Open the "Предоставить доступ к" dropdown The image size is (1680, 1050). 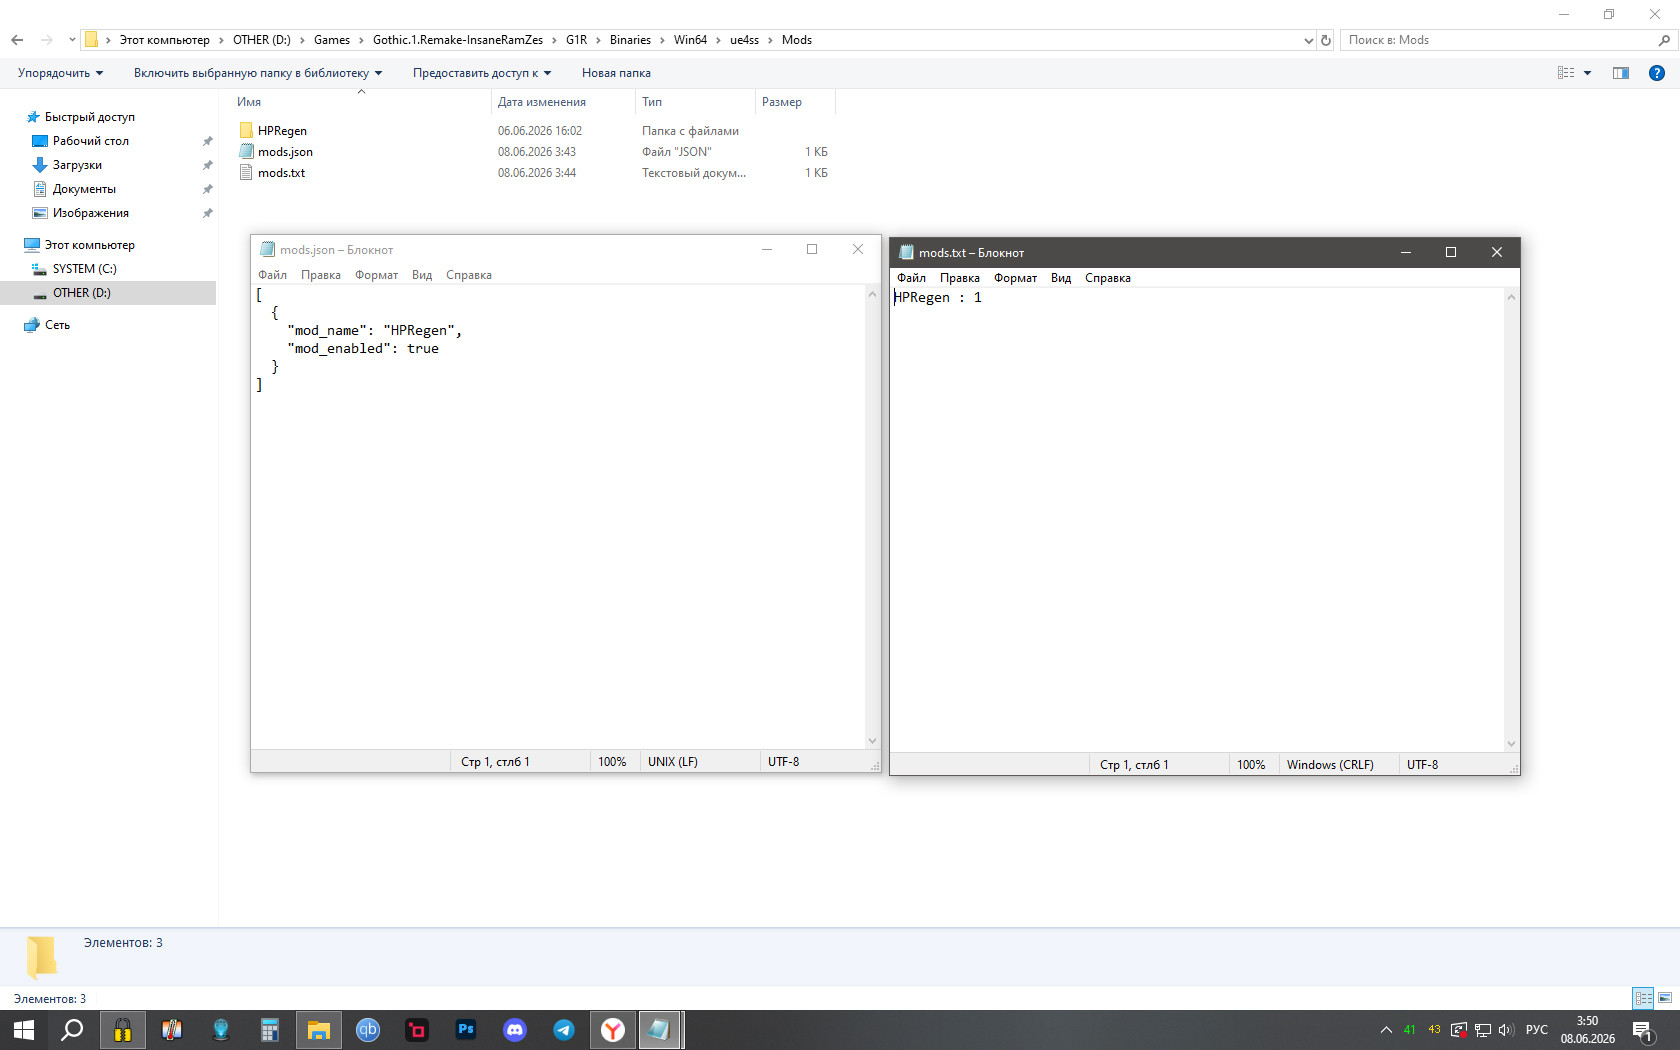point(482,73)
